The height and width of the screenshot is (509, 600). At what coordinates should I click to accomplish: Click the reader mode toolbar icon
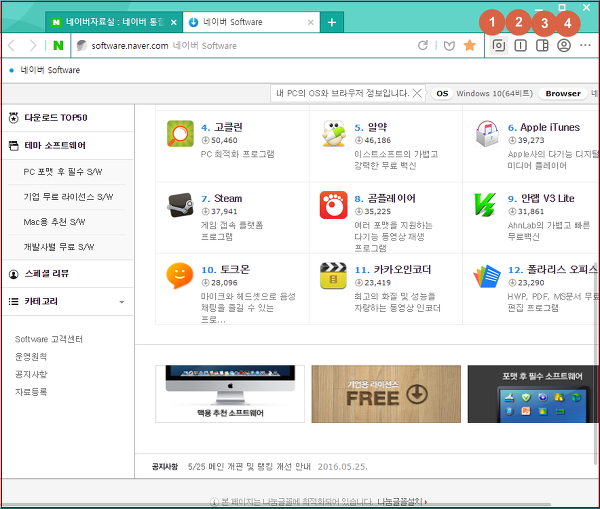coord(520,46)
